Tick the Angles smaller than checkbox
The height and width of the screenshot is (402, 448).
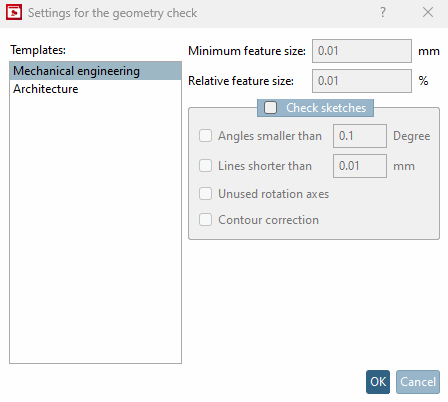point(205,136)
